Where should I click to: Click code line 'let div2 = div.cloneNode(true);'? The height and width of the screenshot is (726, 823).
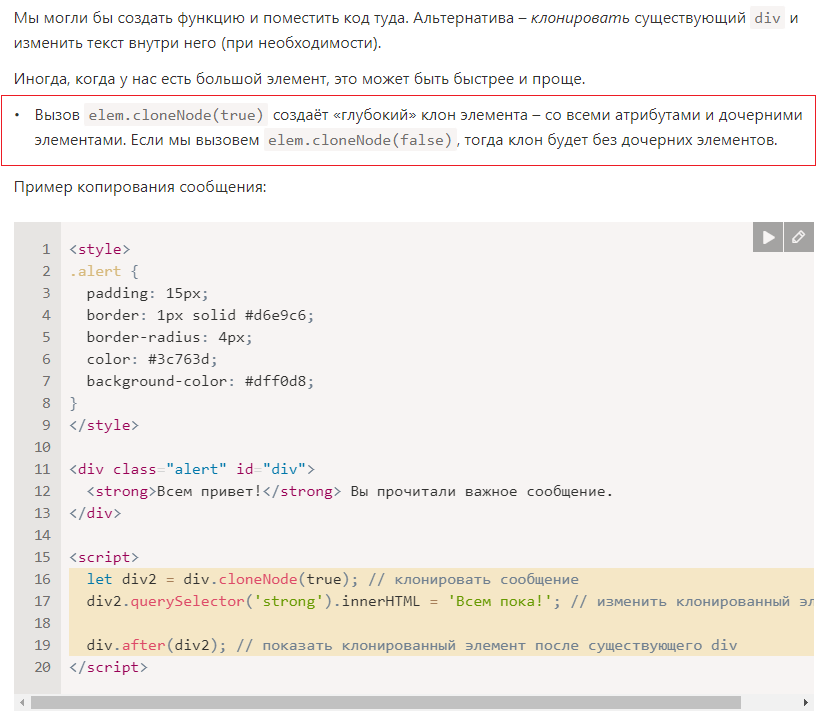pyautogui.click(x=223, y=579)
